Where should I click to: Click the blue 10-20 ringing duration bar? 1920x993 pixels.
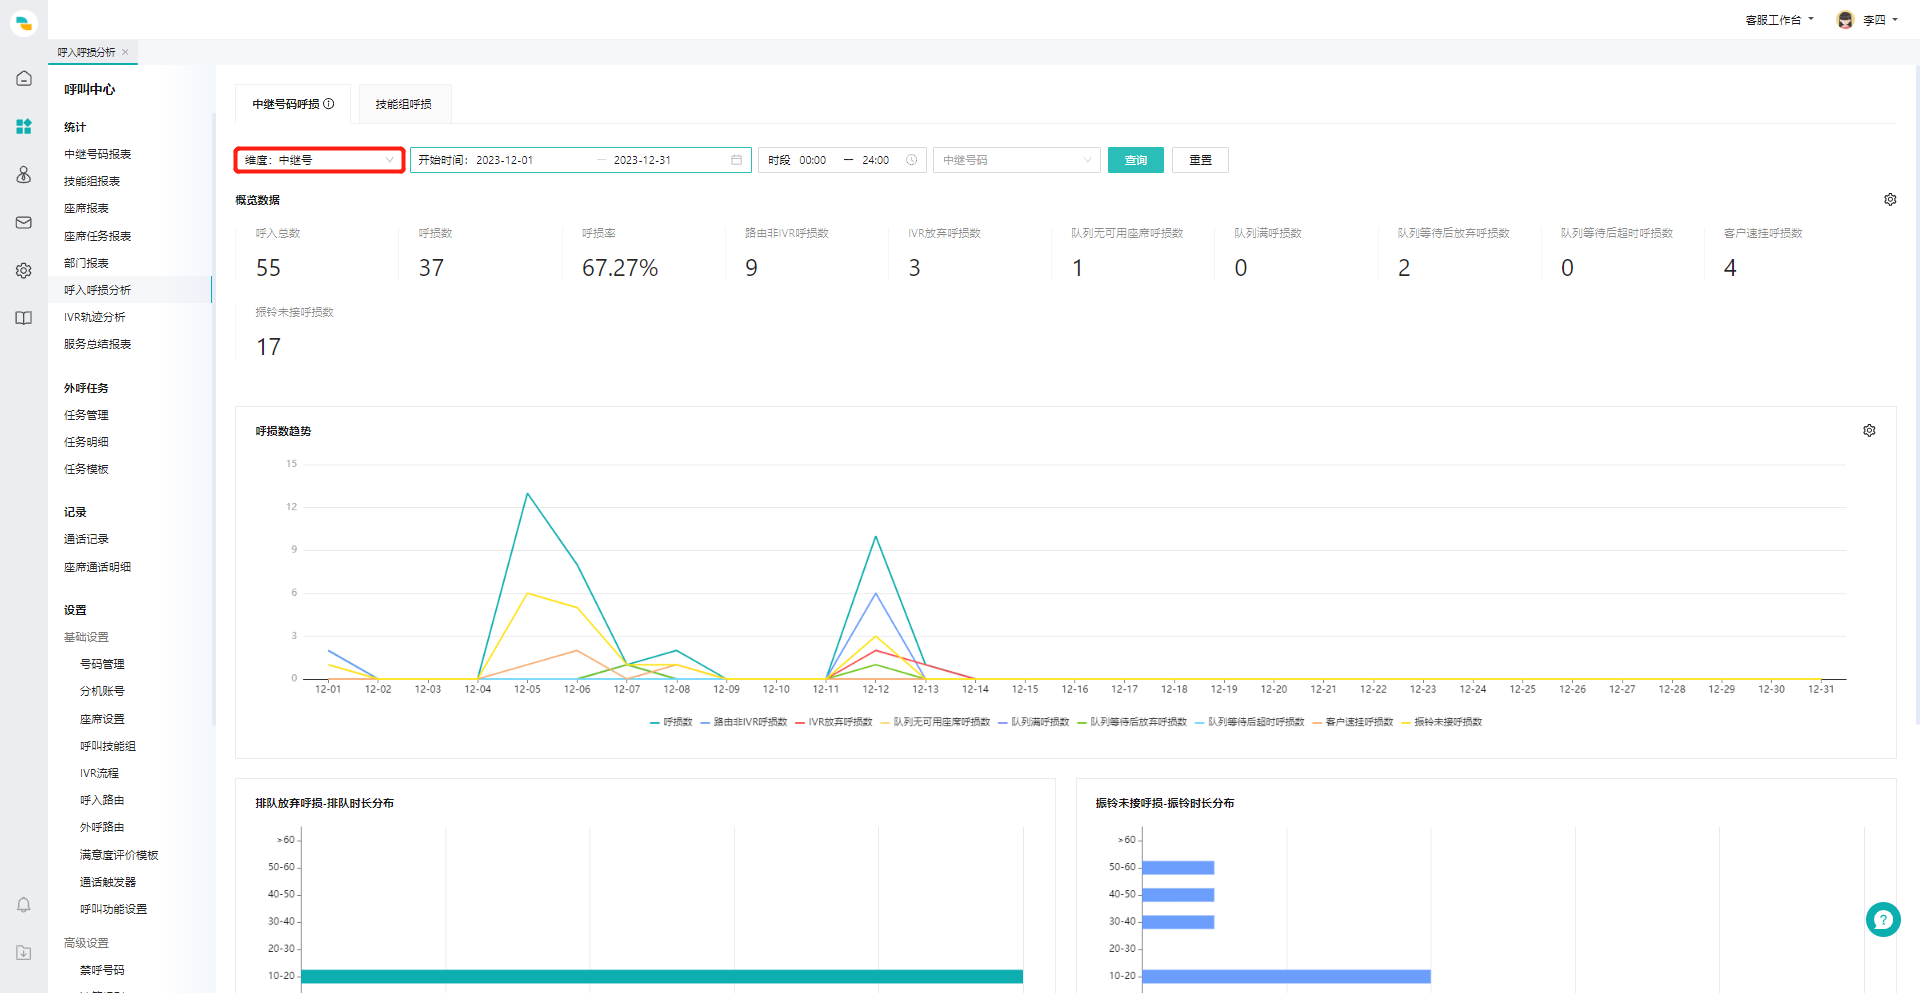[1286, 976]
